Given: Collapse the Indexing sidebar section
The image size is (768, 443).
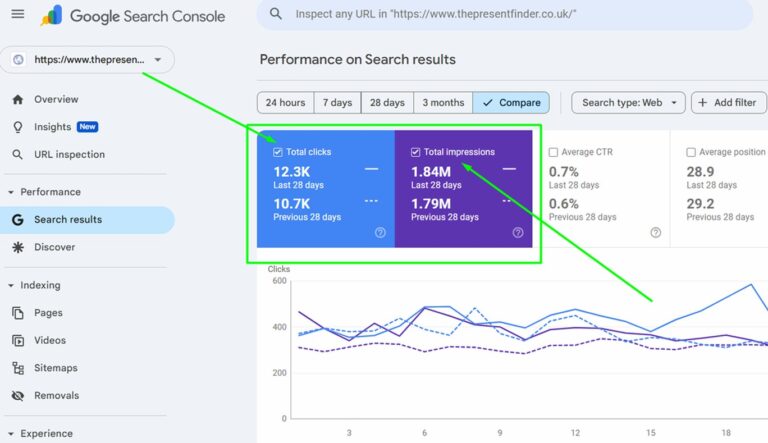Looking at the screenshot, I should (12, 286).
